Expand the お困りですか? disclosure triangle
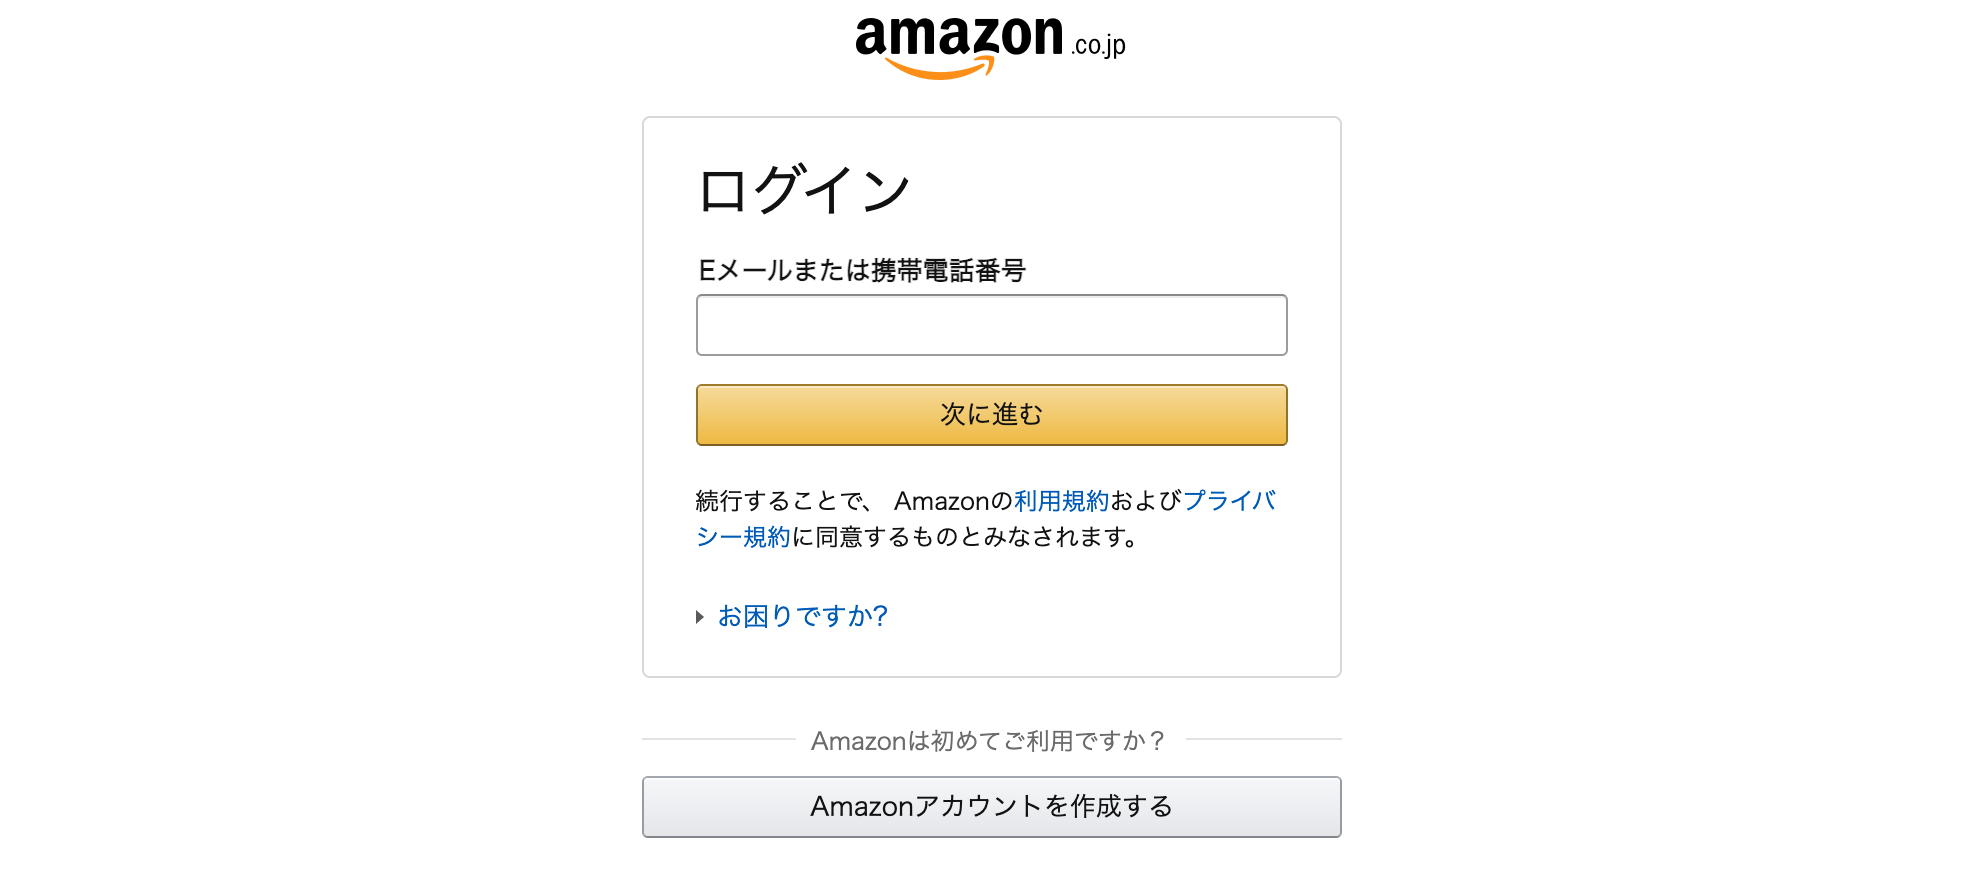Image resolution: width=1974 pixels, height=874 pixels. pos(700,617)
